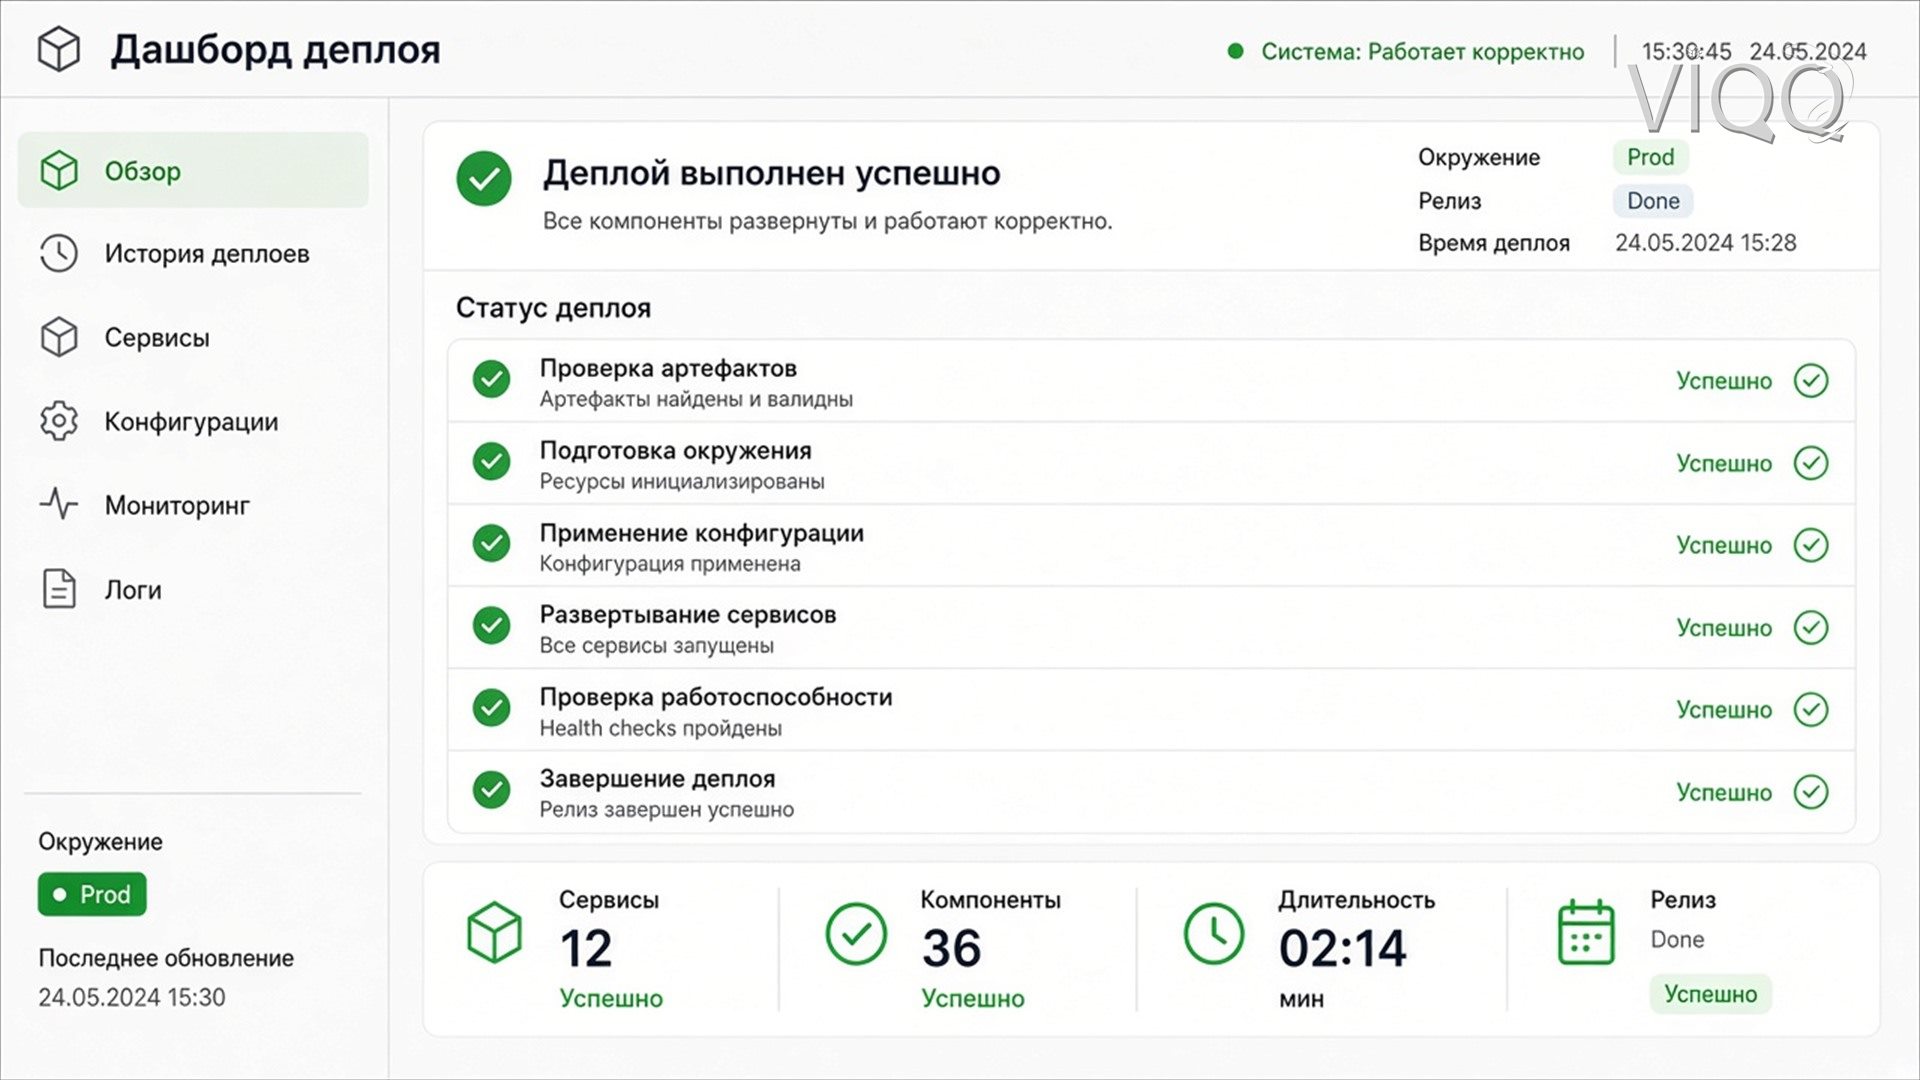Screen dimensions: 1920x1080
Task: Click the clock icon for История деплоев
Action: tap(59, 253)
